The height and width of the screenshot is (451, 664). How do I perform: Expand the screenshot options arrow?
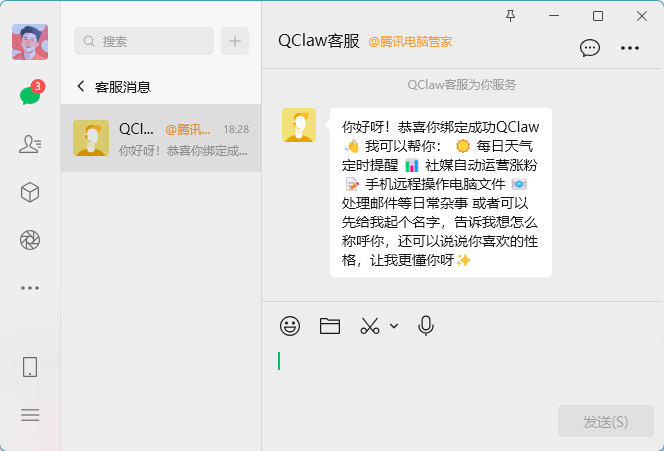[x=394, y=326]
